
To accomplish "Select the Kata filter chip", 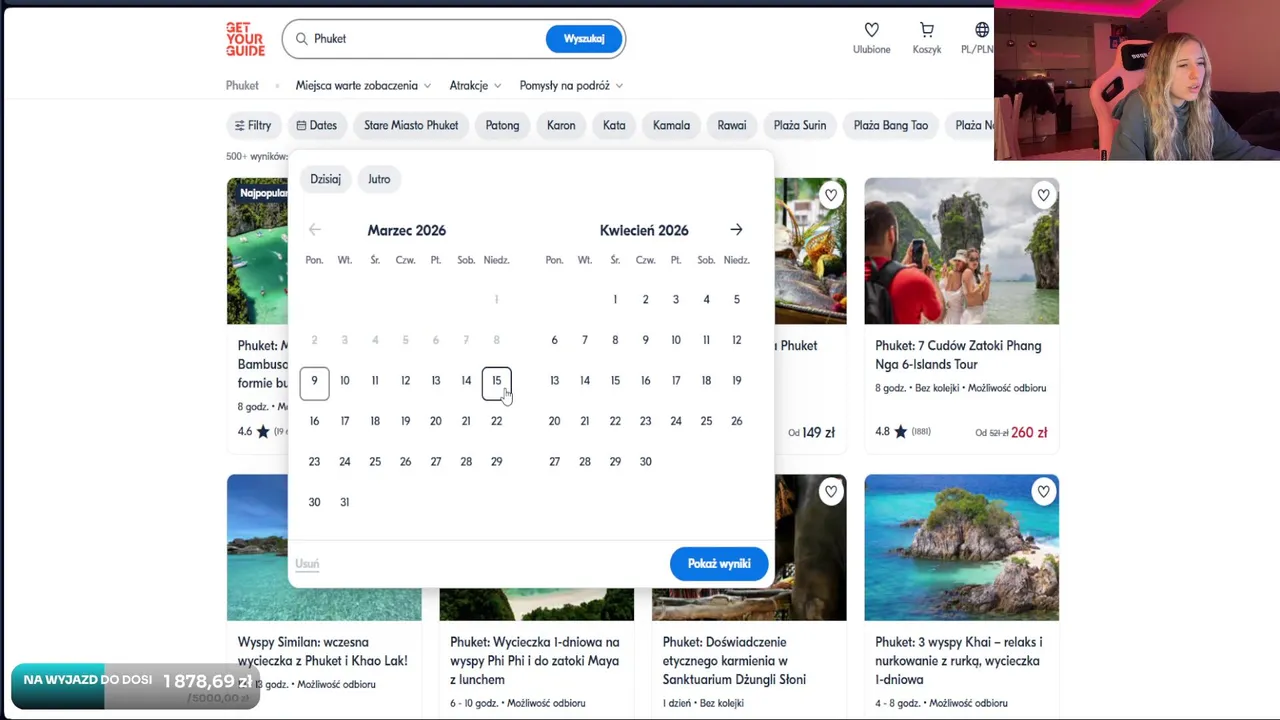I will (614, 125).
